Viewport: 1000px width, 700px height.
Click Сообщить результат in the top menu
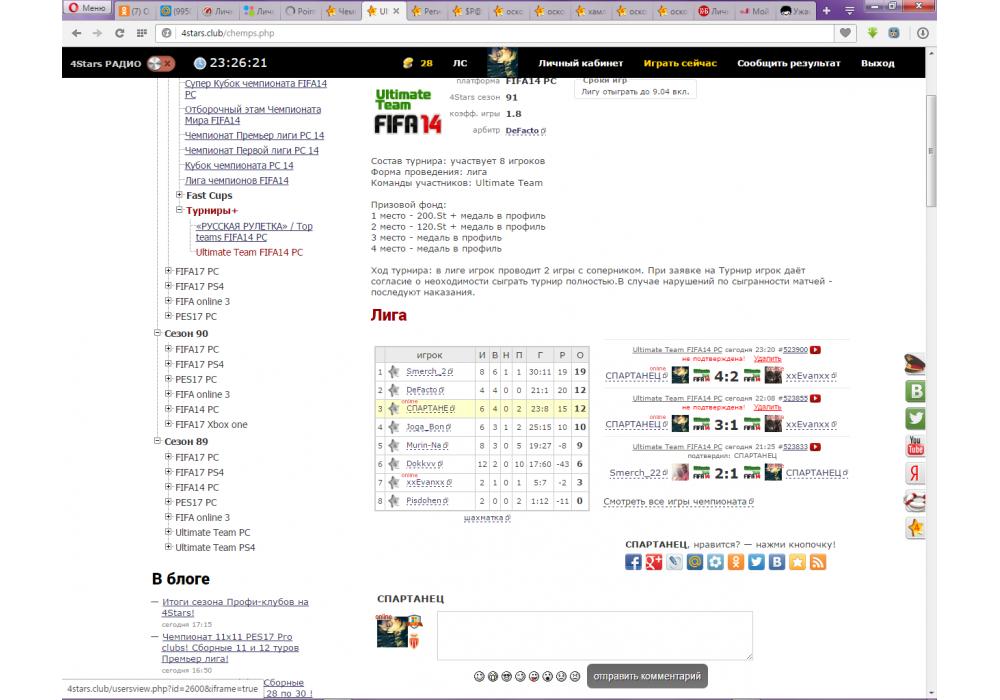pyautogui.click(x=789, y=63)
